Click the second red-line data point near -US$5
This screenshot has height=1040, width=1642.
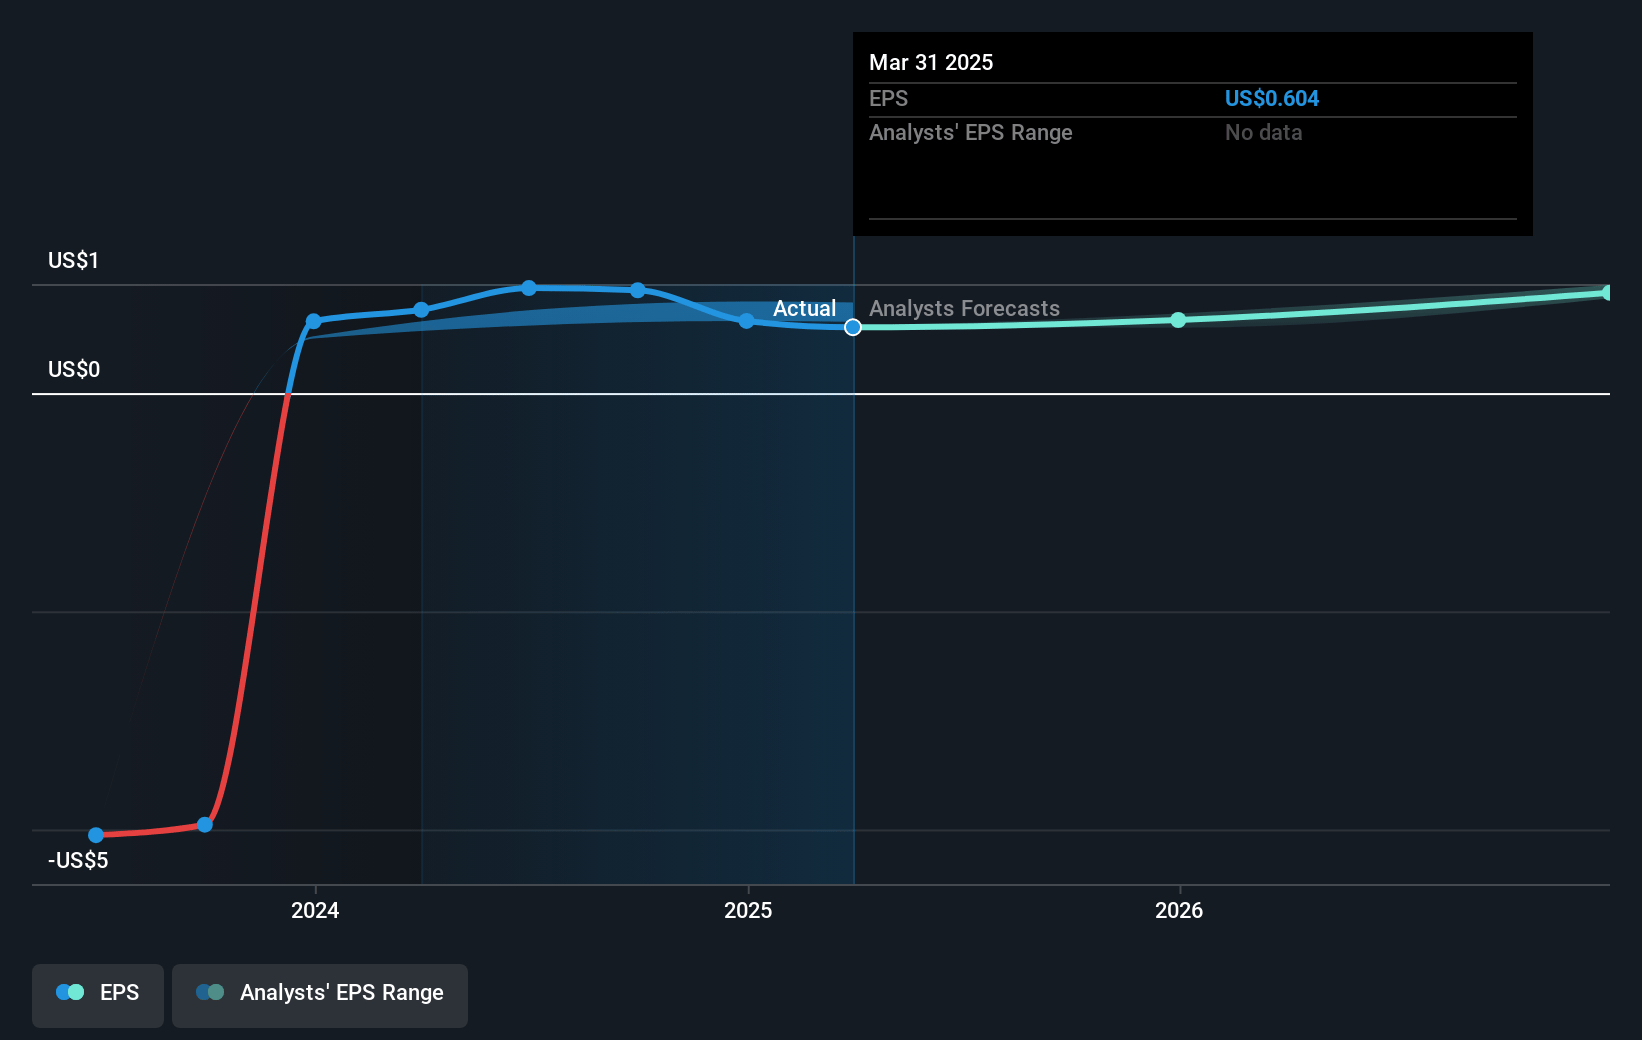pyautogui.click(x=205, y=825)
